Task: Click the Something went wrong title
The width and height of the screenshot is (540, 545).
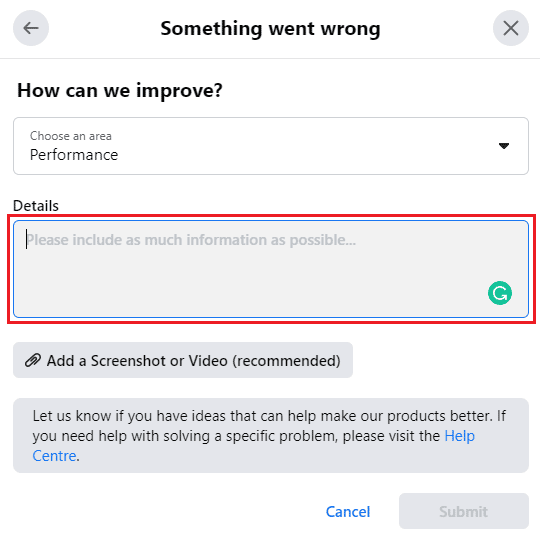Action: coord(270,29)
